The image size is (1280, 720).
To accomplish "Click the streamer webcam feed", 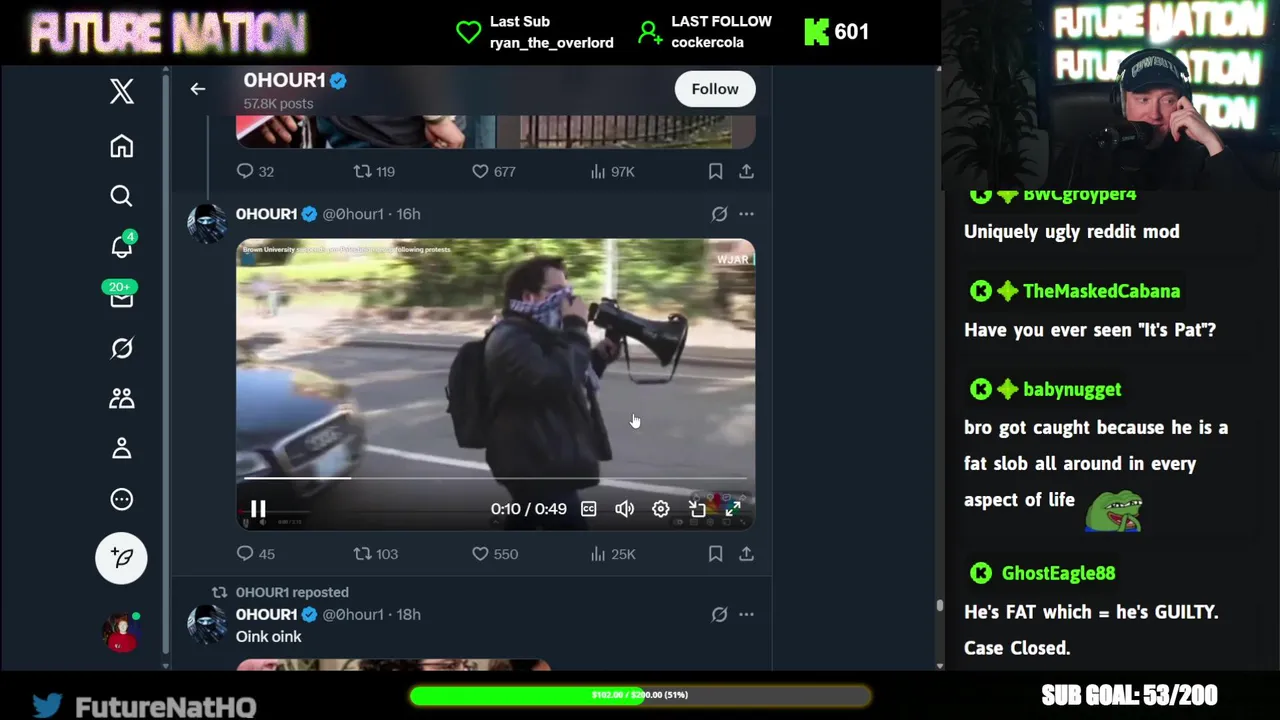I will click(x=1111, y=95).
